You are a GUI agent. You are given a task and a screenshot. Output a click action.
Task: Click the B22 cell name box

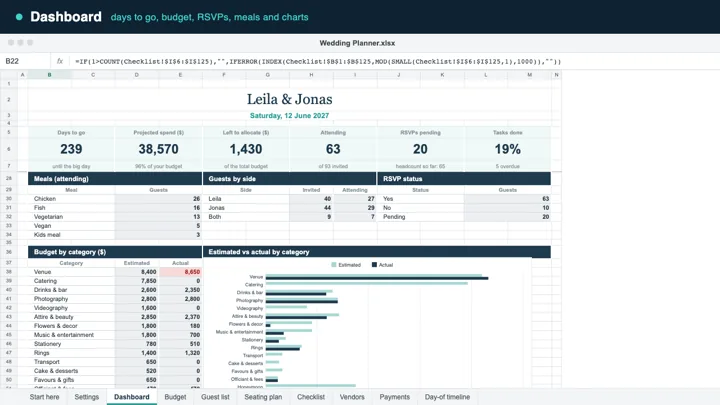point(25,61)
